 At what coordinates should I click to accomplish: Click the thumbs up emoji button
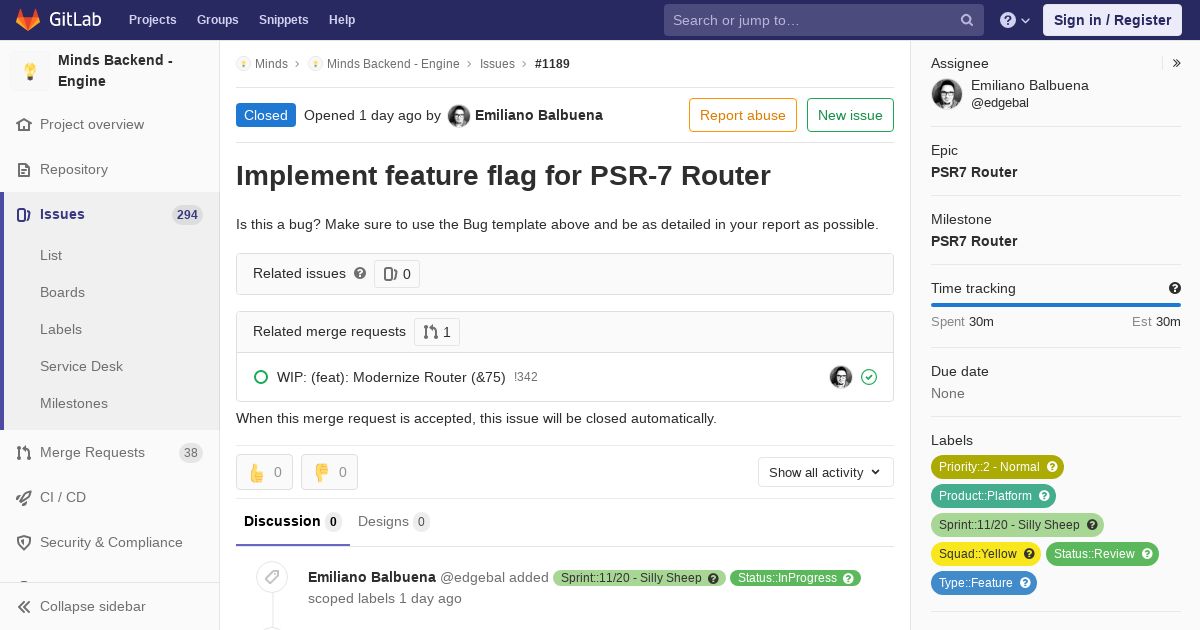(264, 472)
